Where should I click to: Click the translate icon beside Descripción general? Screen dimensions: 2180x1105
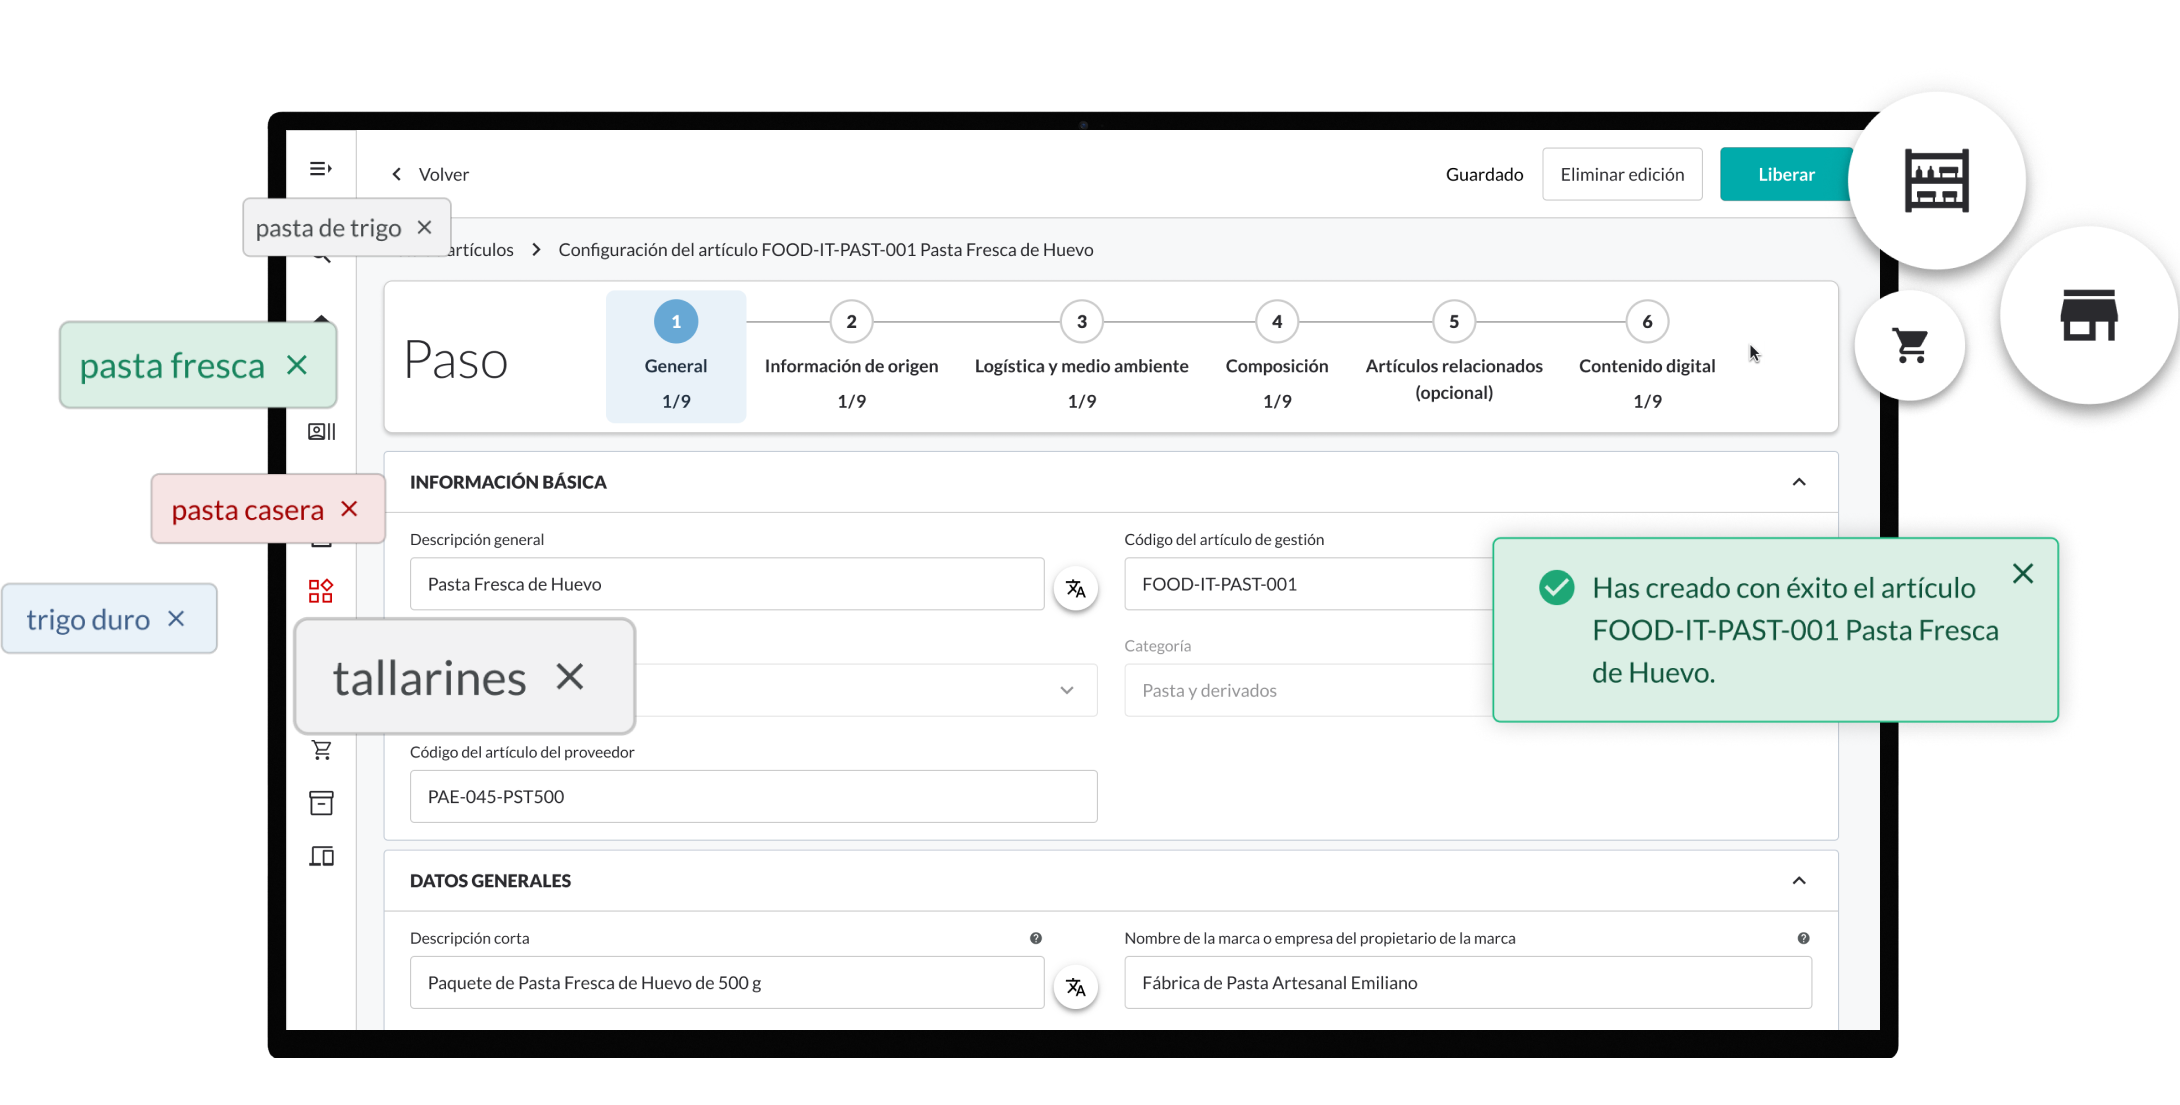coord(1076,589)
